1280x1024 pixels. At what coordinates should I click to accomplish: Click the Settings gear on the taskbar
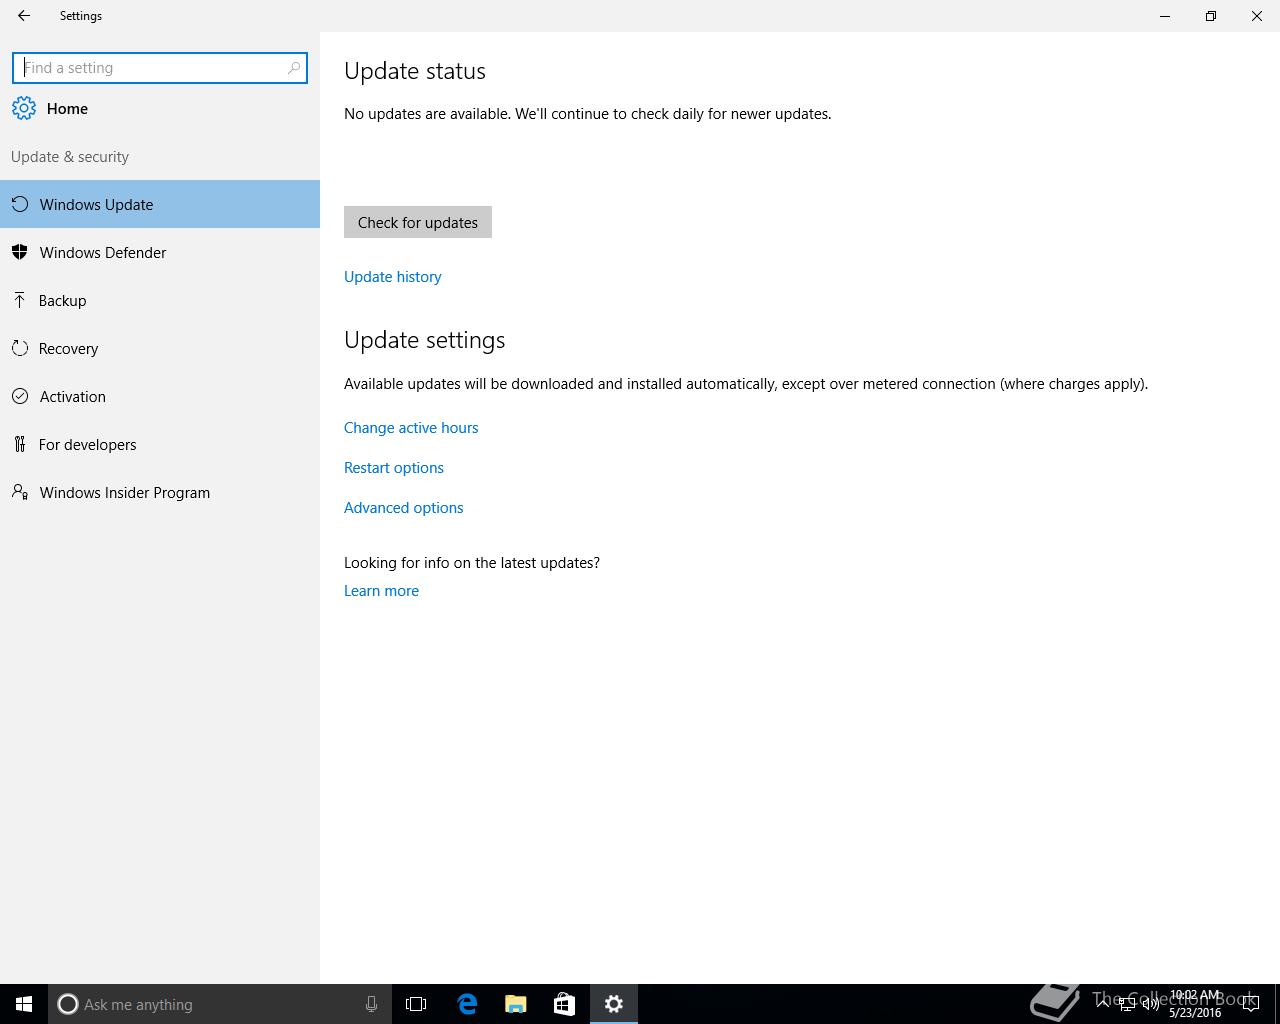click(x=614, y=1004)
